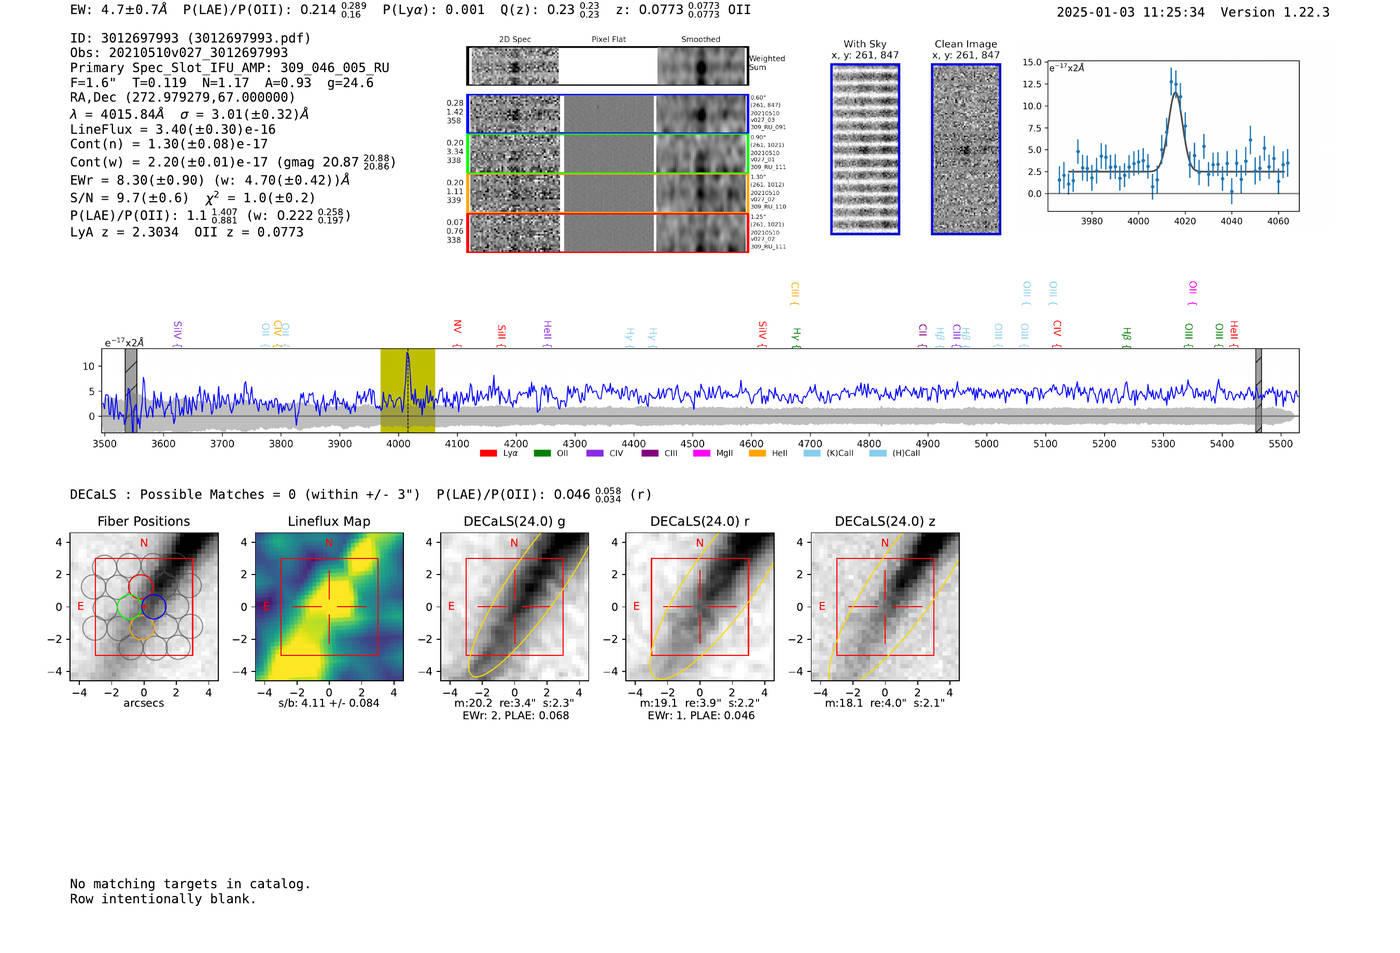Click the 'Obs: 20210510v027_3012697993' line

(179, 53)
